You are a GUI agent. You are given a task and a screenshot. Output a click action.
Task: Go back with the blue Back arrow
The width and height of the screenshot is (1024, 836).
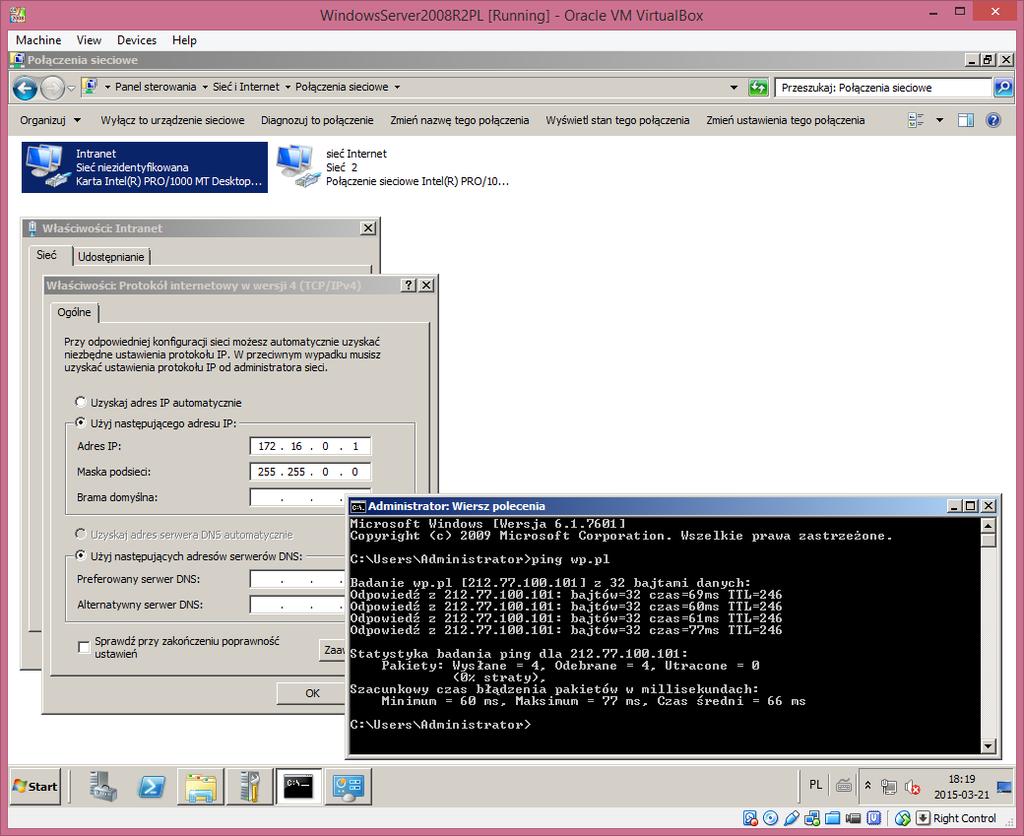coord(25,88)
